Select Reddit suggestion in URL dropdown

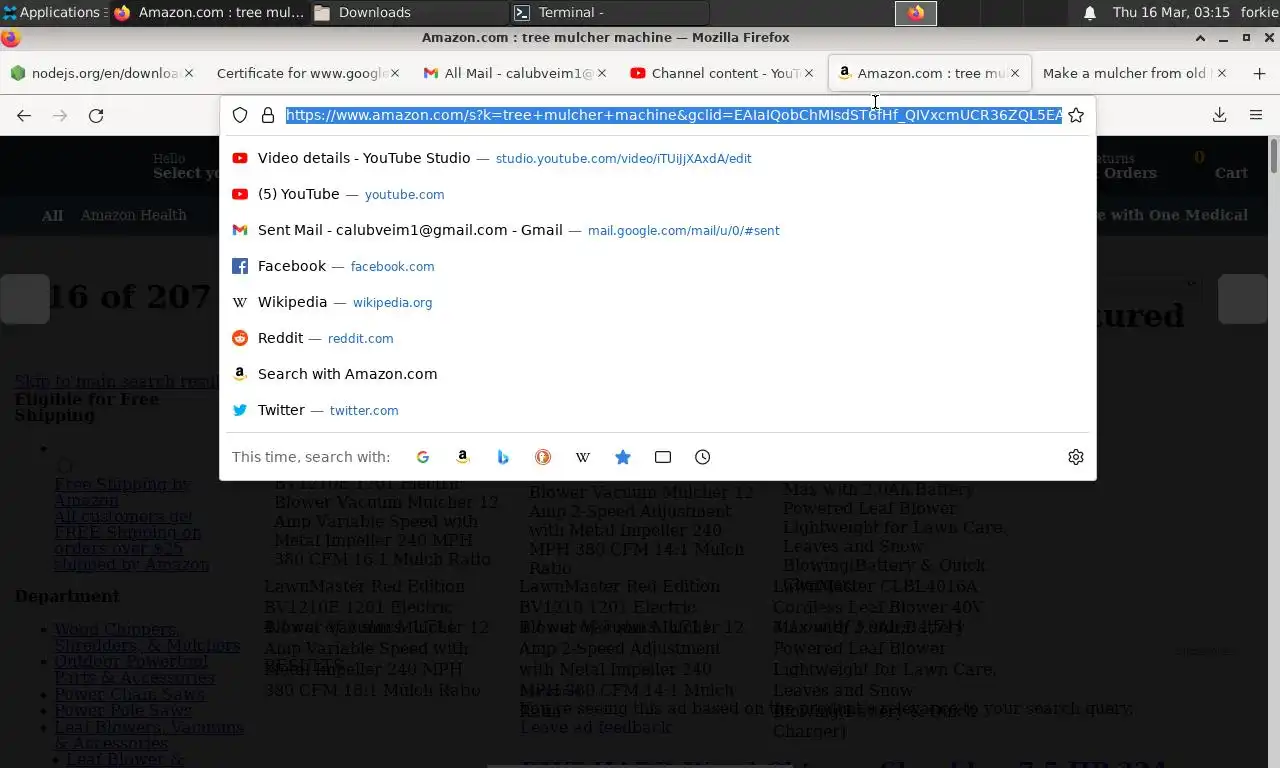point(658,338)
